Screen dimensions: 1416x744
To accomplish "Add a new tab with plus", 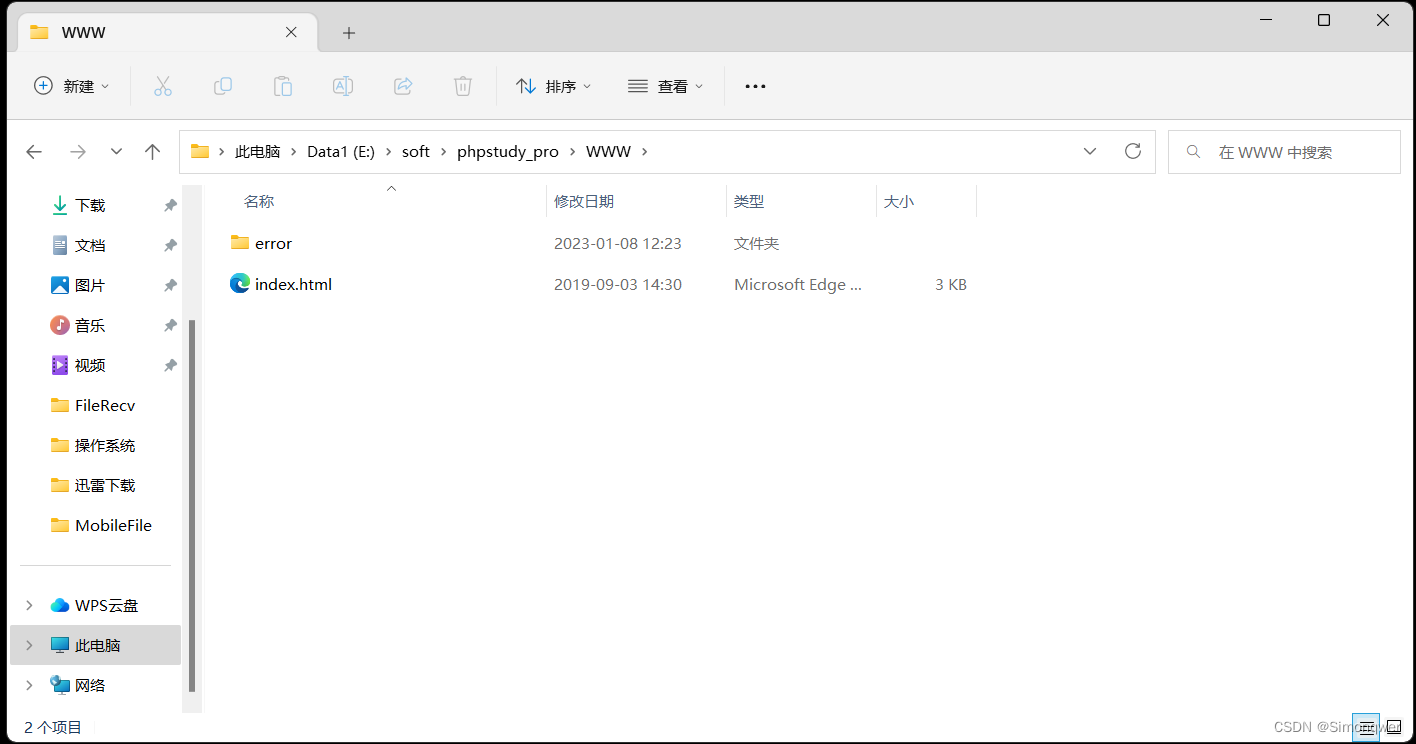I will pos(348,33).
